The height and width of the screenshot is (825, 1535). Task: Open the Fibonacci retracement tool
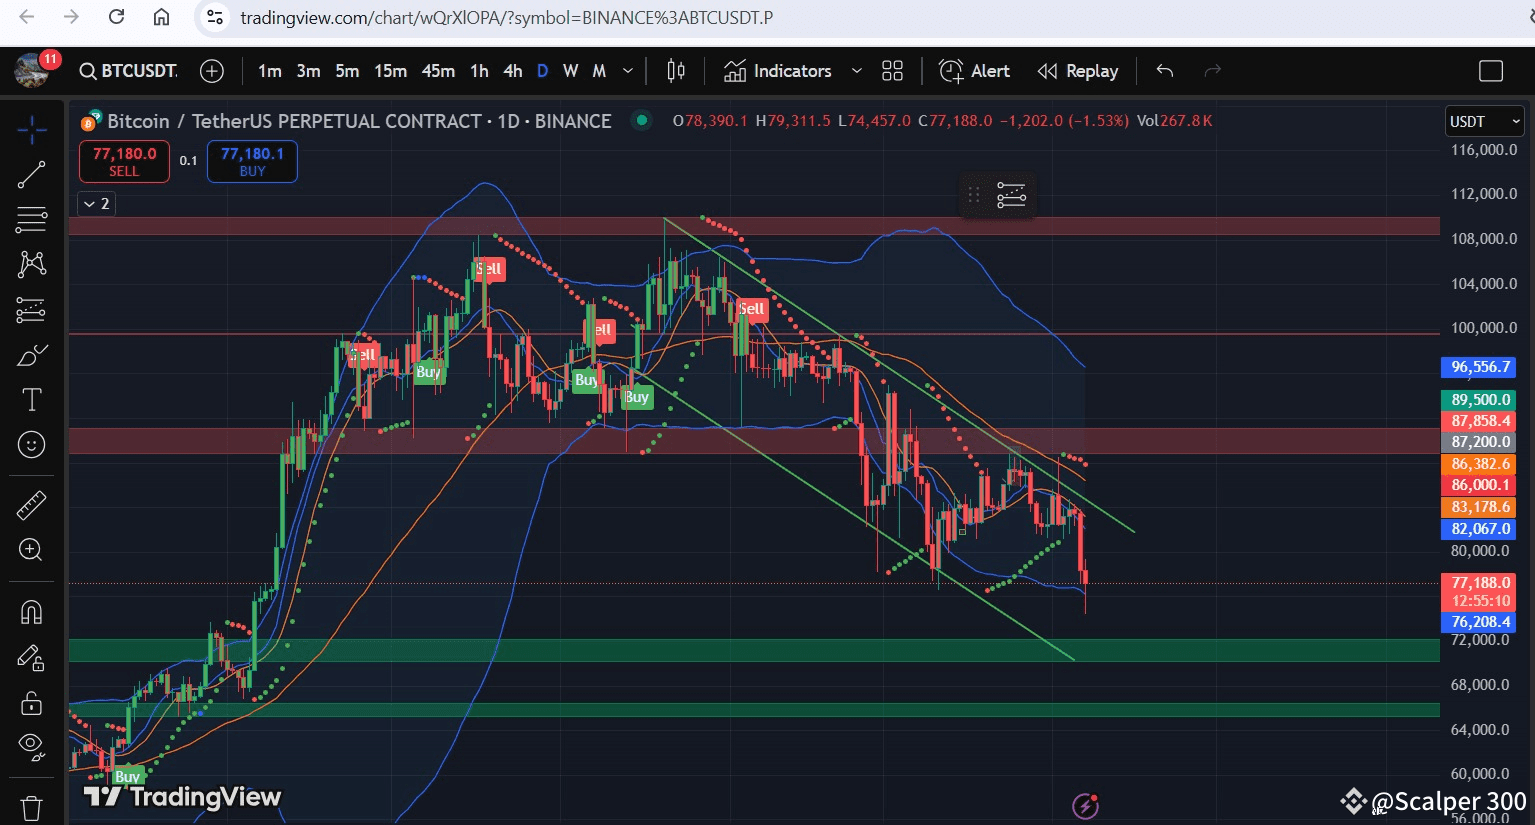pos(31,219)
